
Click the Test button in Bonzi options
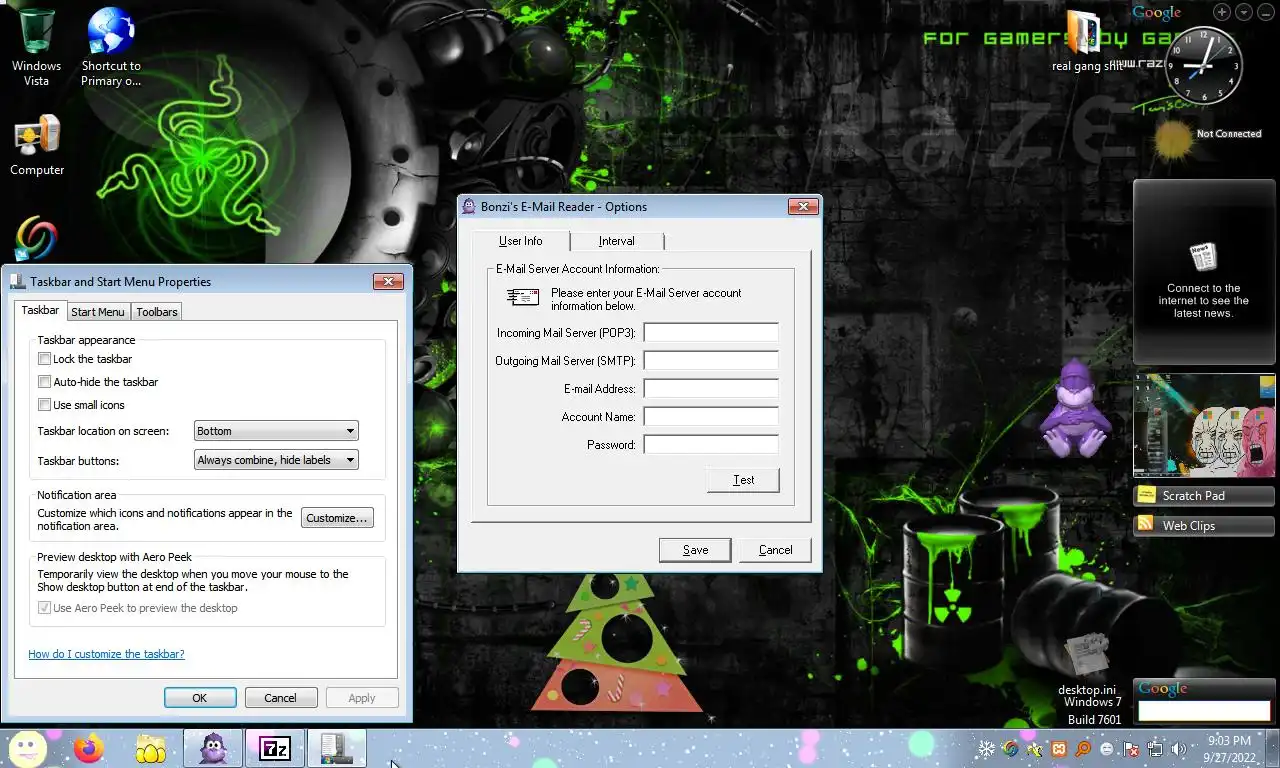[x=743, y=480]
